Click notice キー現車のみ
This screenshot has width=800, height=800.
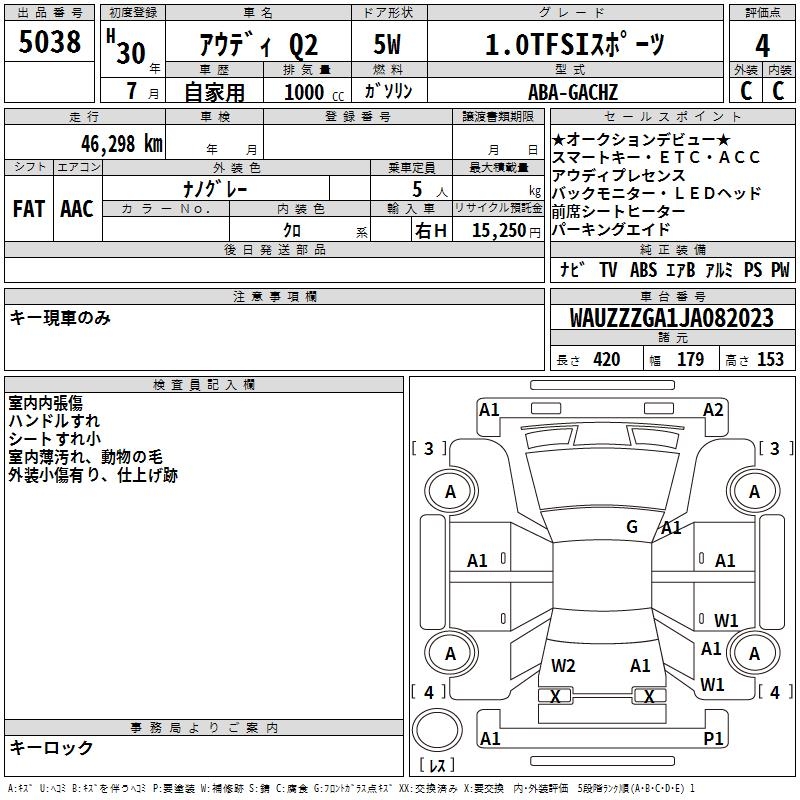click(60, 317)
